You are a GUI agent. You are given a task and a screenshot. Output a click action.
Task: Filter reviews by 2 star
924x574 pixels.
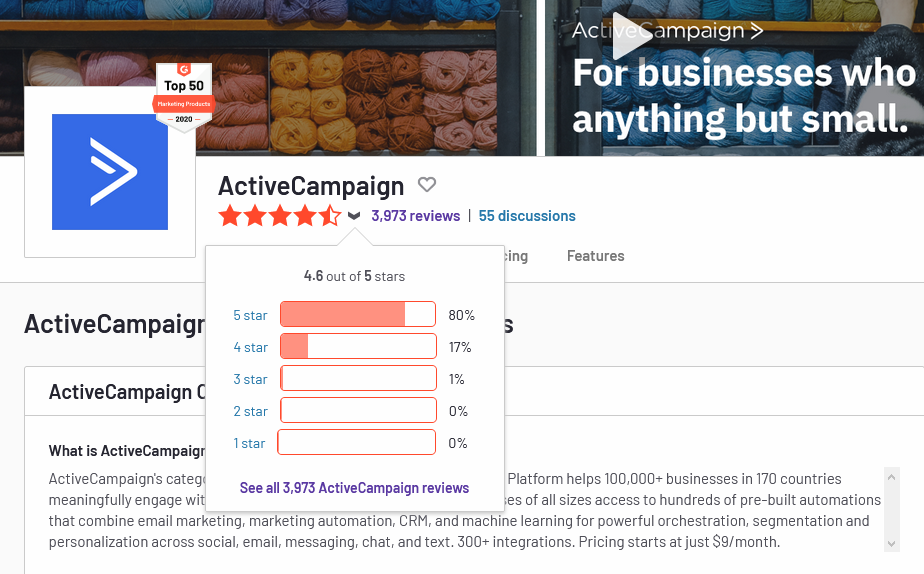coord(250,411)
